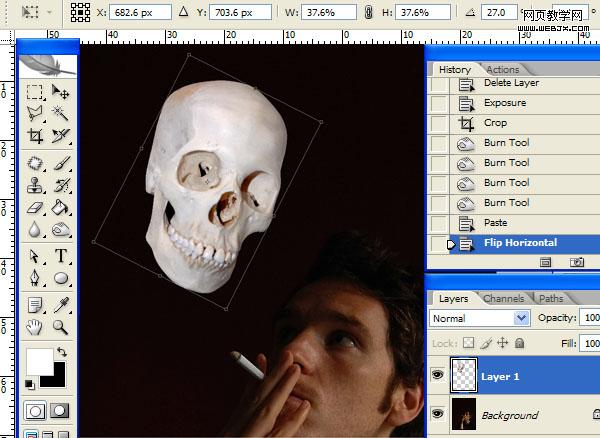Choose the Patch healing tool
The width and height of the screenshot is (600, 438).
[34, 164]
